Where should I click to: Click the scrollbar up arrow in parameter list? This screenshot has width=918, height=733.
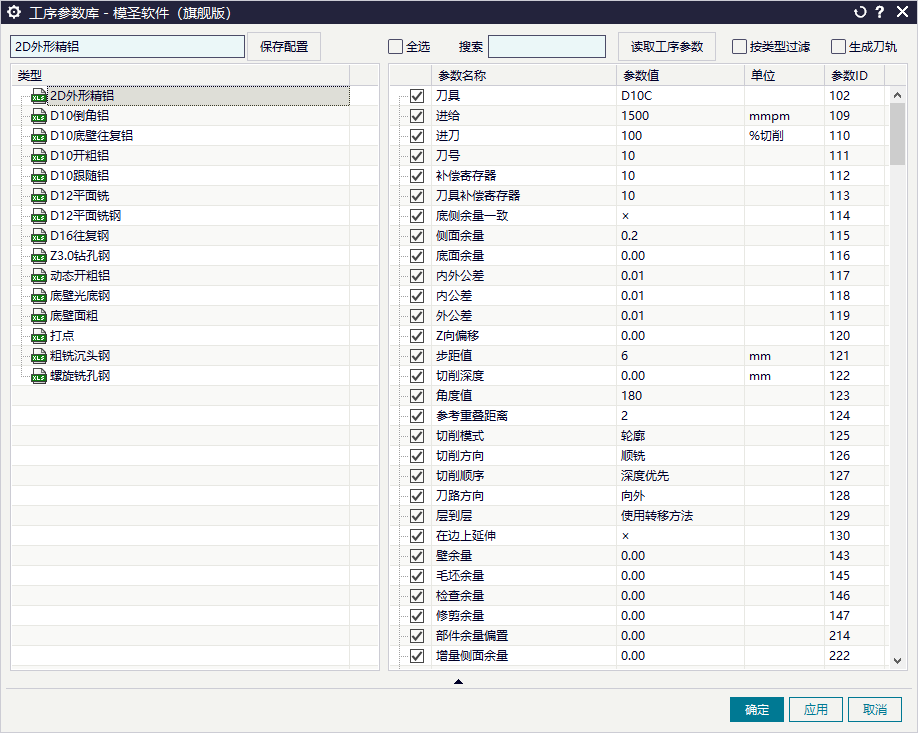898,95
